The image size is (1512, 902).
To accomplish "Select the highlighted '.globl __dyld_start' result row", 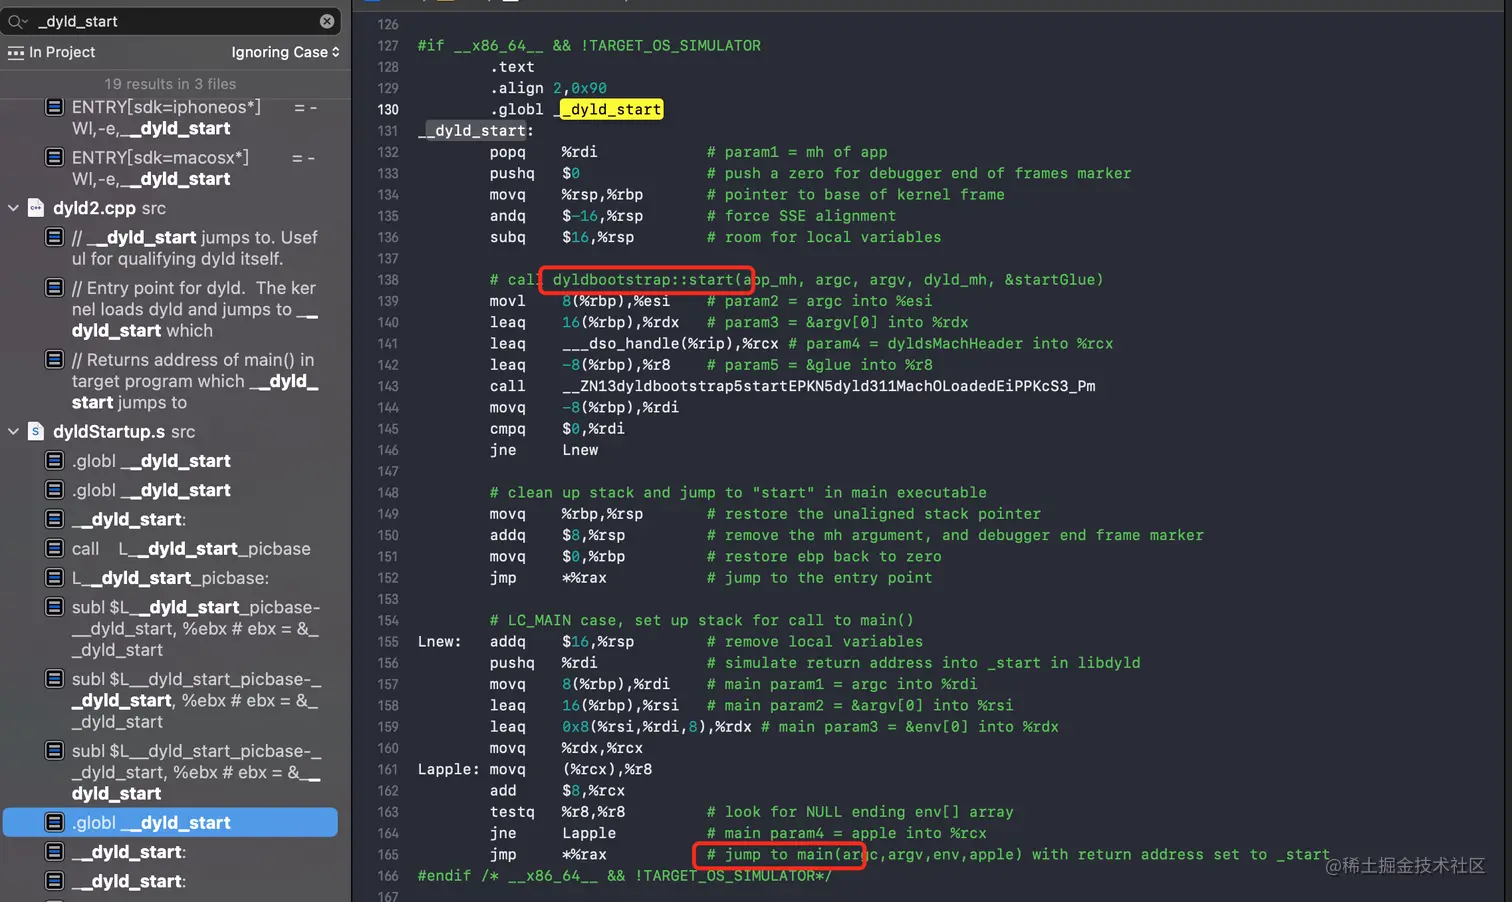I will tap(171, 822).
